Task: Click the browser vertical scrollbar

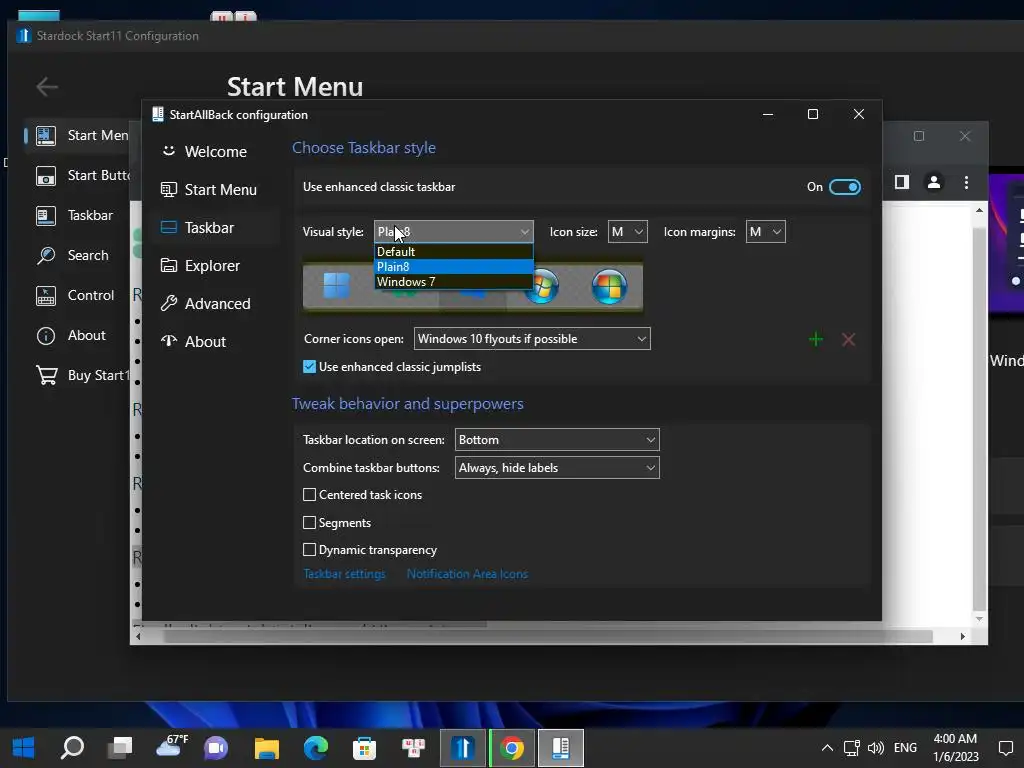Action: pyautogui.click(x=979, y=418)
